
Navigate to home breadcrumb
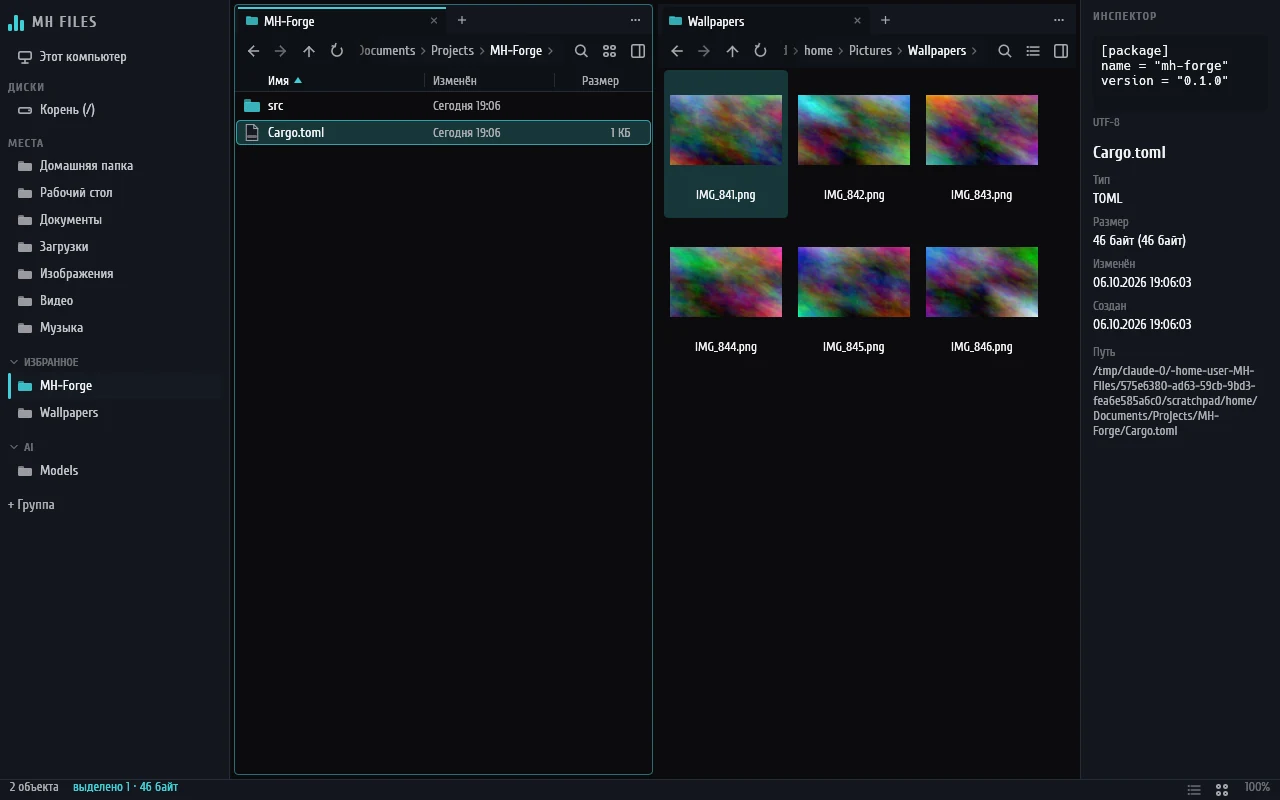(x=818, y=51)
